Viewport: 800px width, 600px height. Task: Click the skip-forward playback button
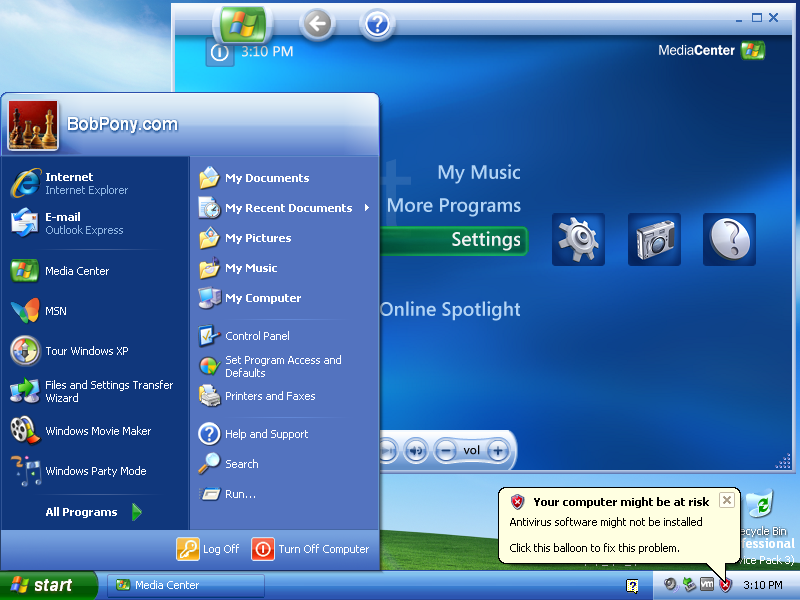click(388, 451)
